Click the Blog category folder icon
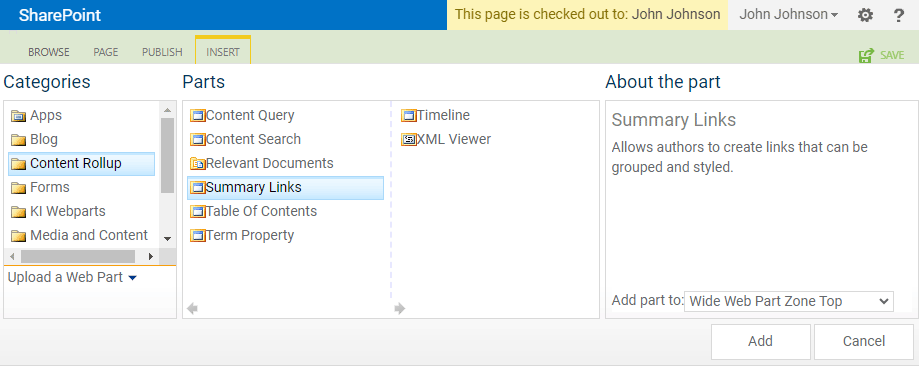This screenshot has height=366, width=919. pyautogui.click(x=19, y=140)
